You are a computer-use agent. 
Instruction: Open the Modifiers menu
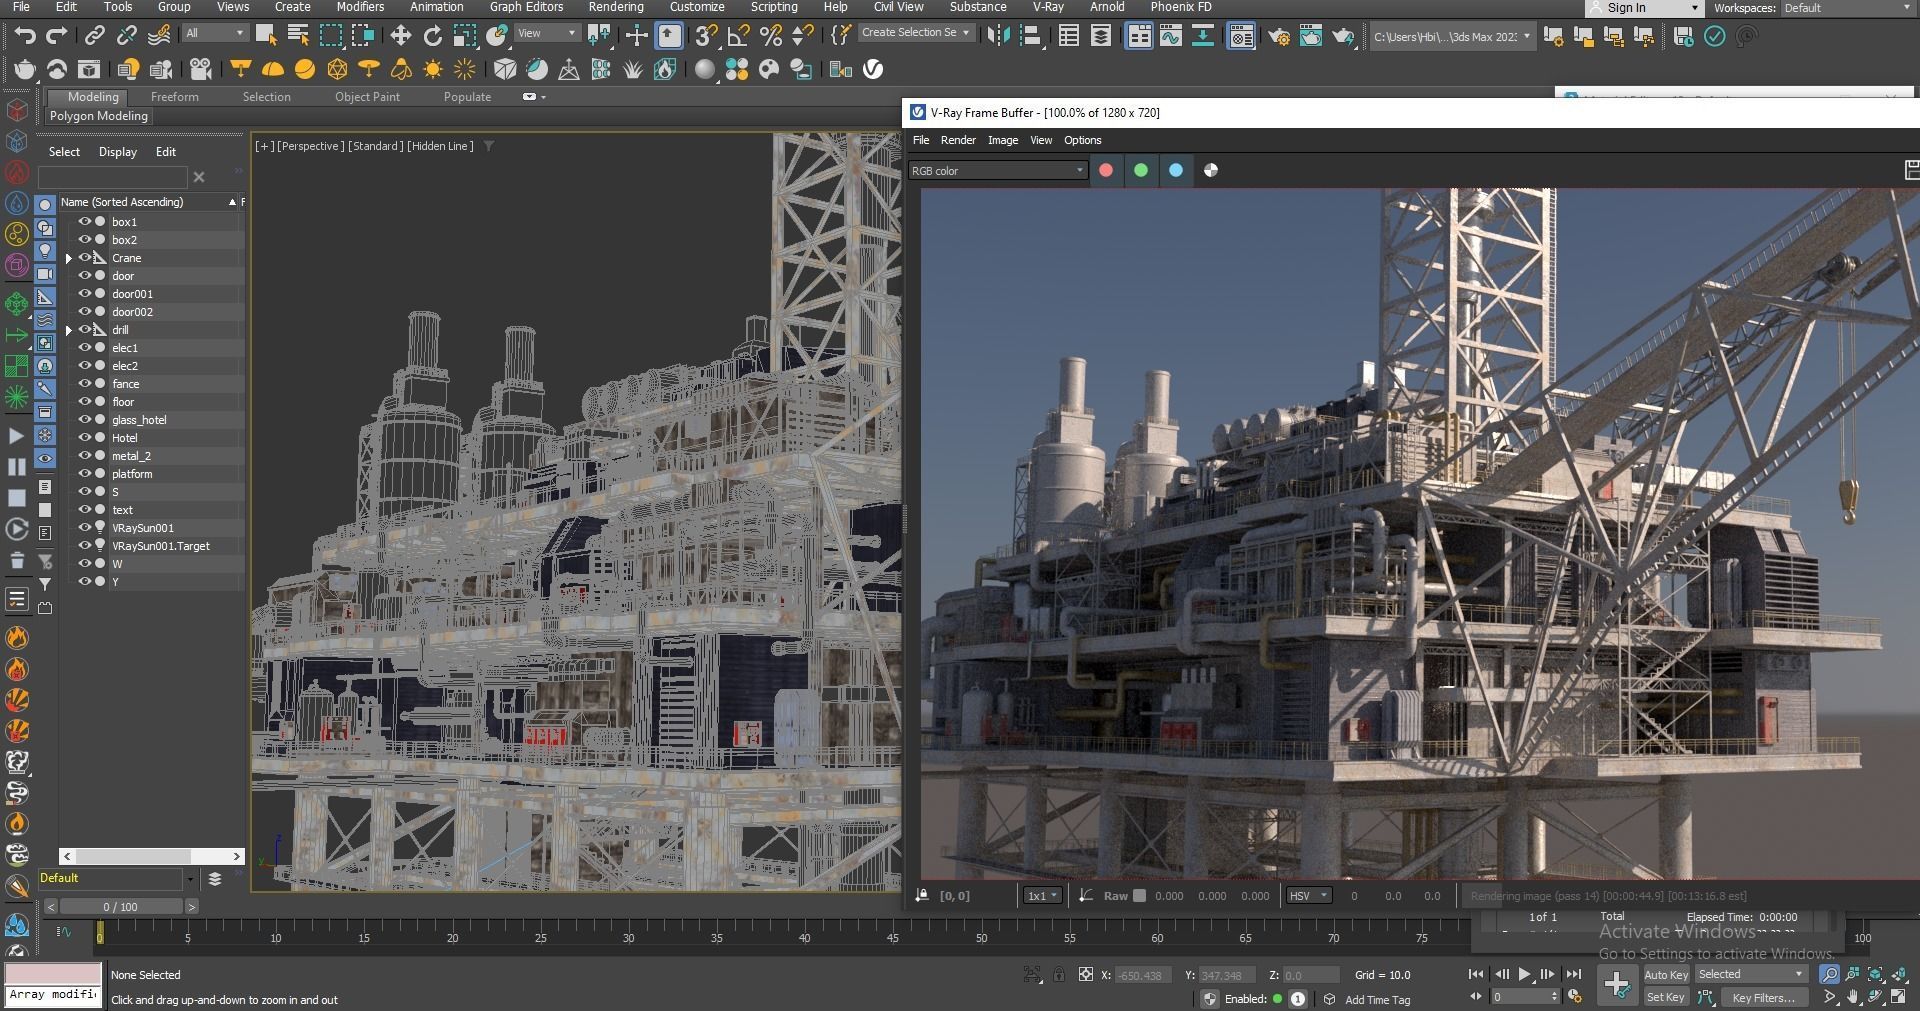[x=360, y=7]
